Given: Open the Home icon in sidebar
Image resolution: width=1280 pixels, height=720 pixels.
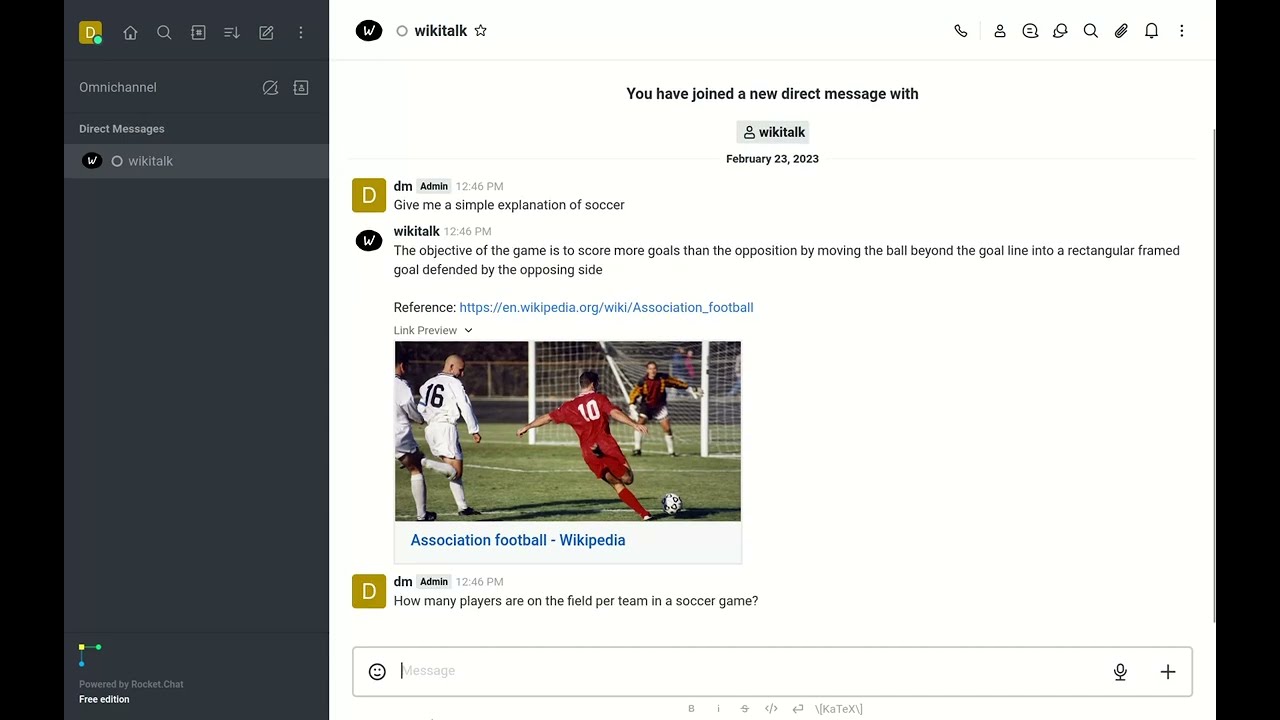Looking at the screenshot, I should pyautogui.click(x=130, y=33).
